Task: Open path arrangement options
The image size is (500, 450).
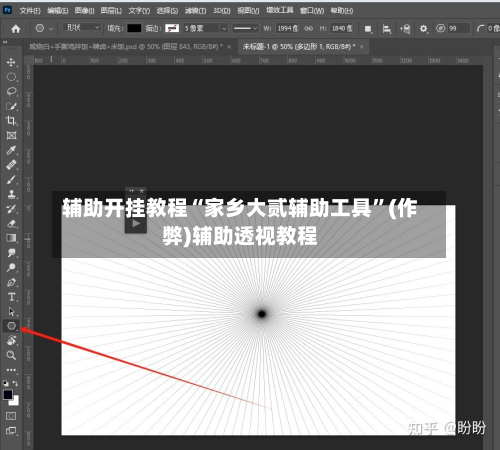Action: coord(405,29)
